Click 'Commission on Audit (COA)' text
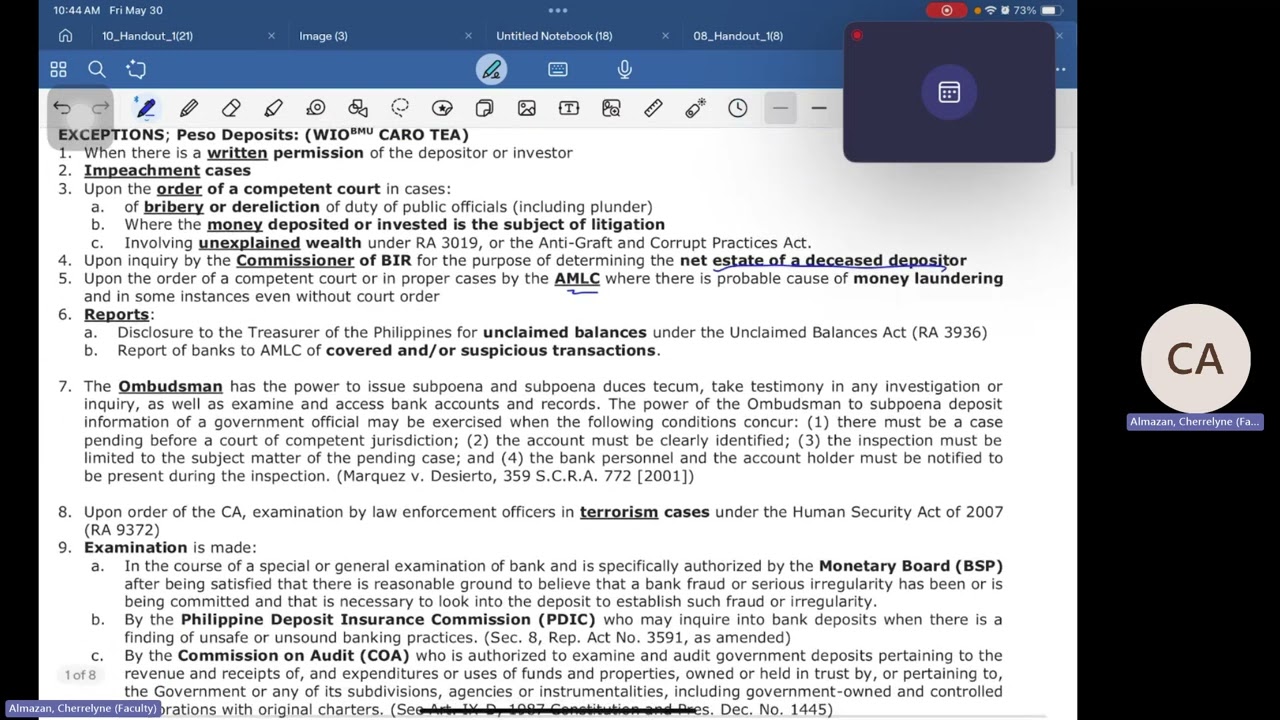This screenshot has width=1280, height=720. [x=293, y=656]
